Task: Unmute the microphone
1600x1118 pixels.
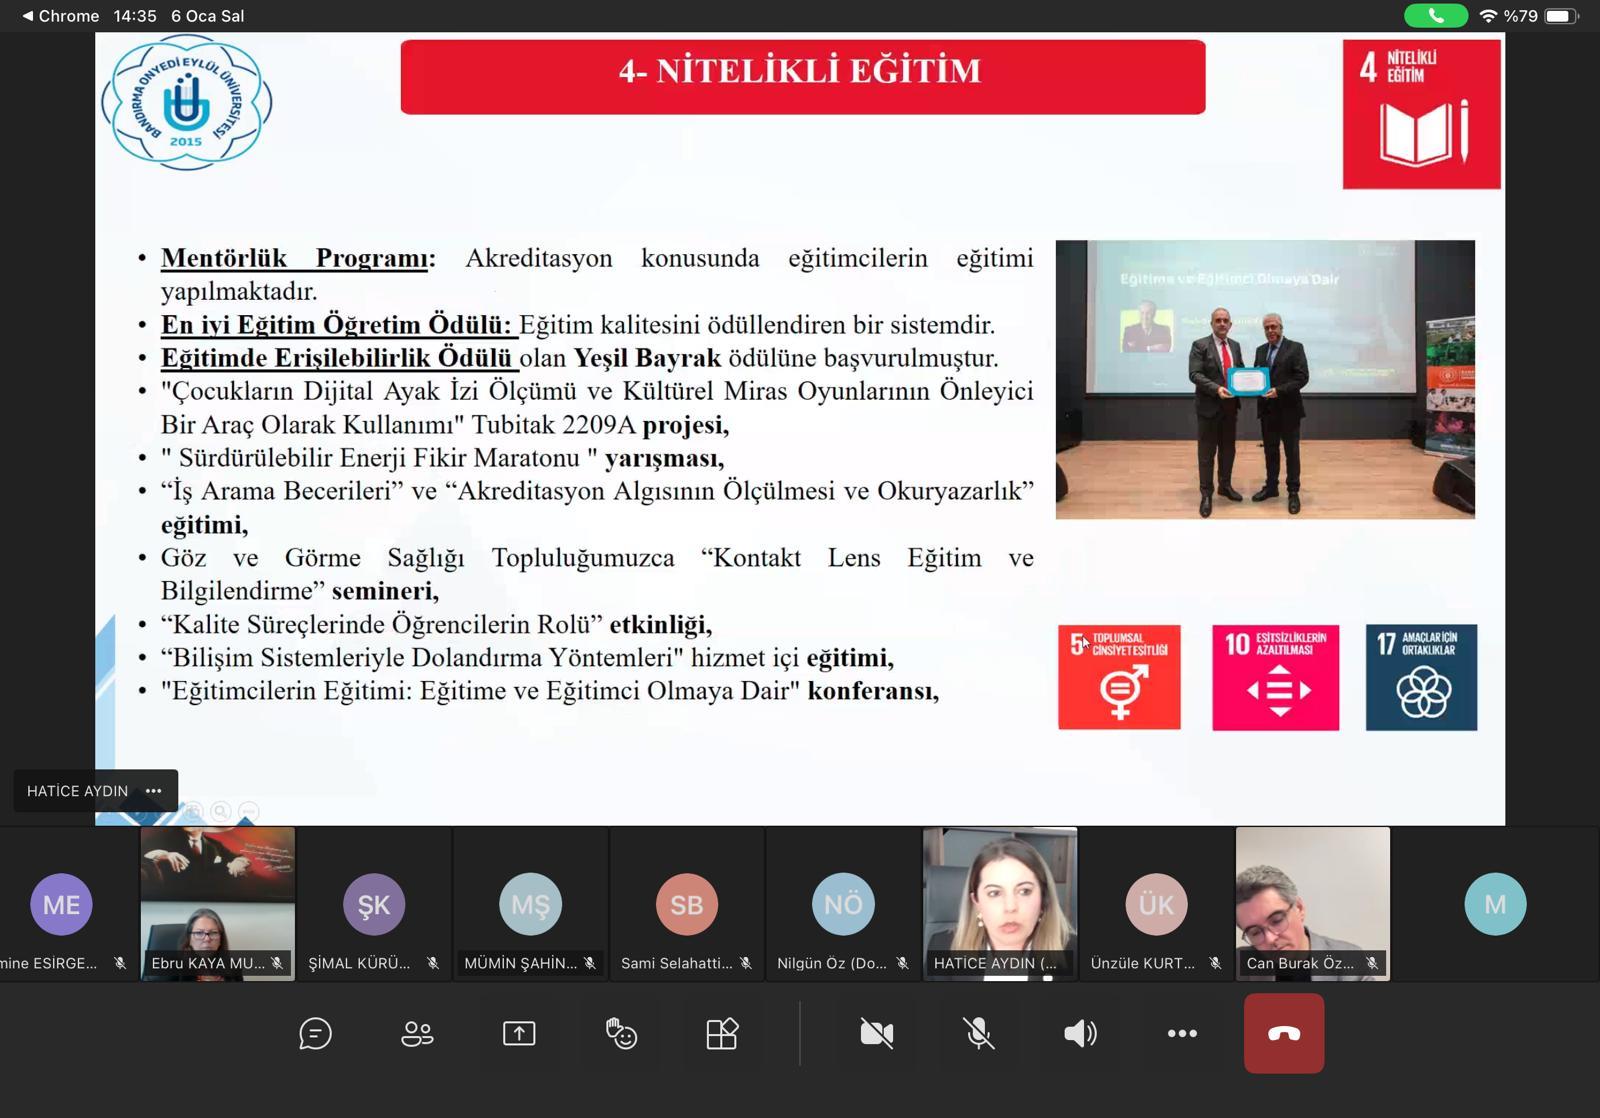Action: coord(979,1033)
